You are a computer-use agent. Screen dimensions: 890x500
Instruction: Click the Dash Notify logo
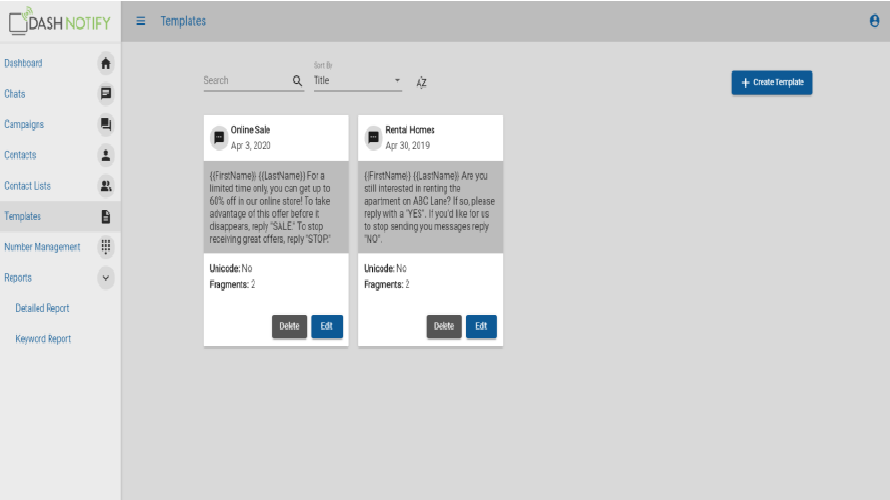click(60, 22)
